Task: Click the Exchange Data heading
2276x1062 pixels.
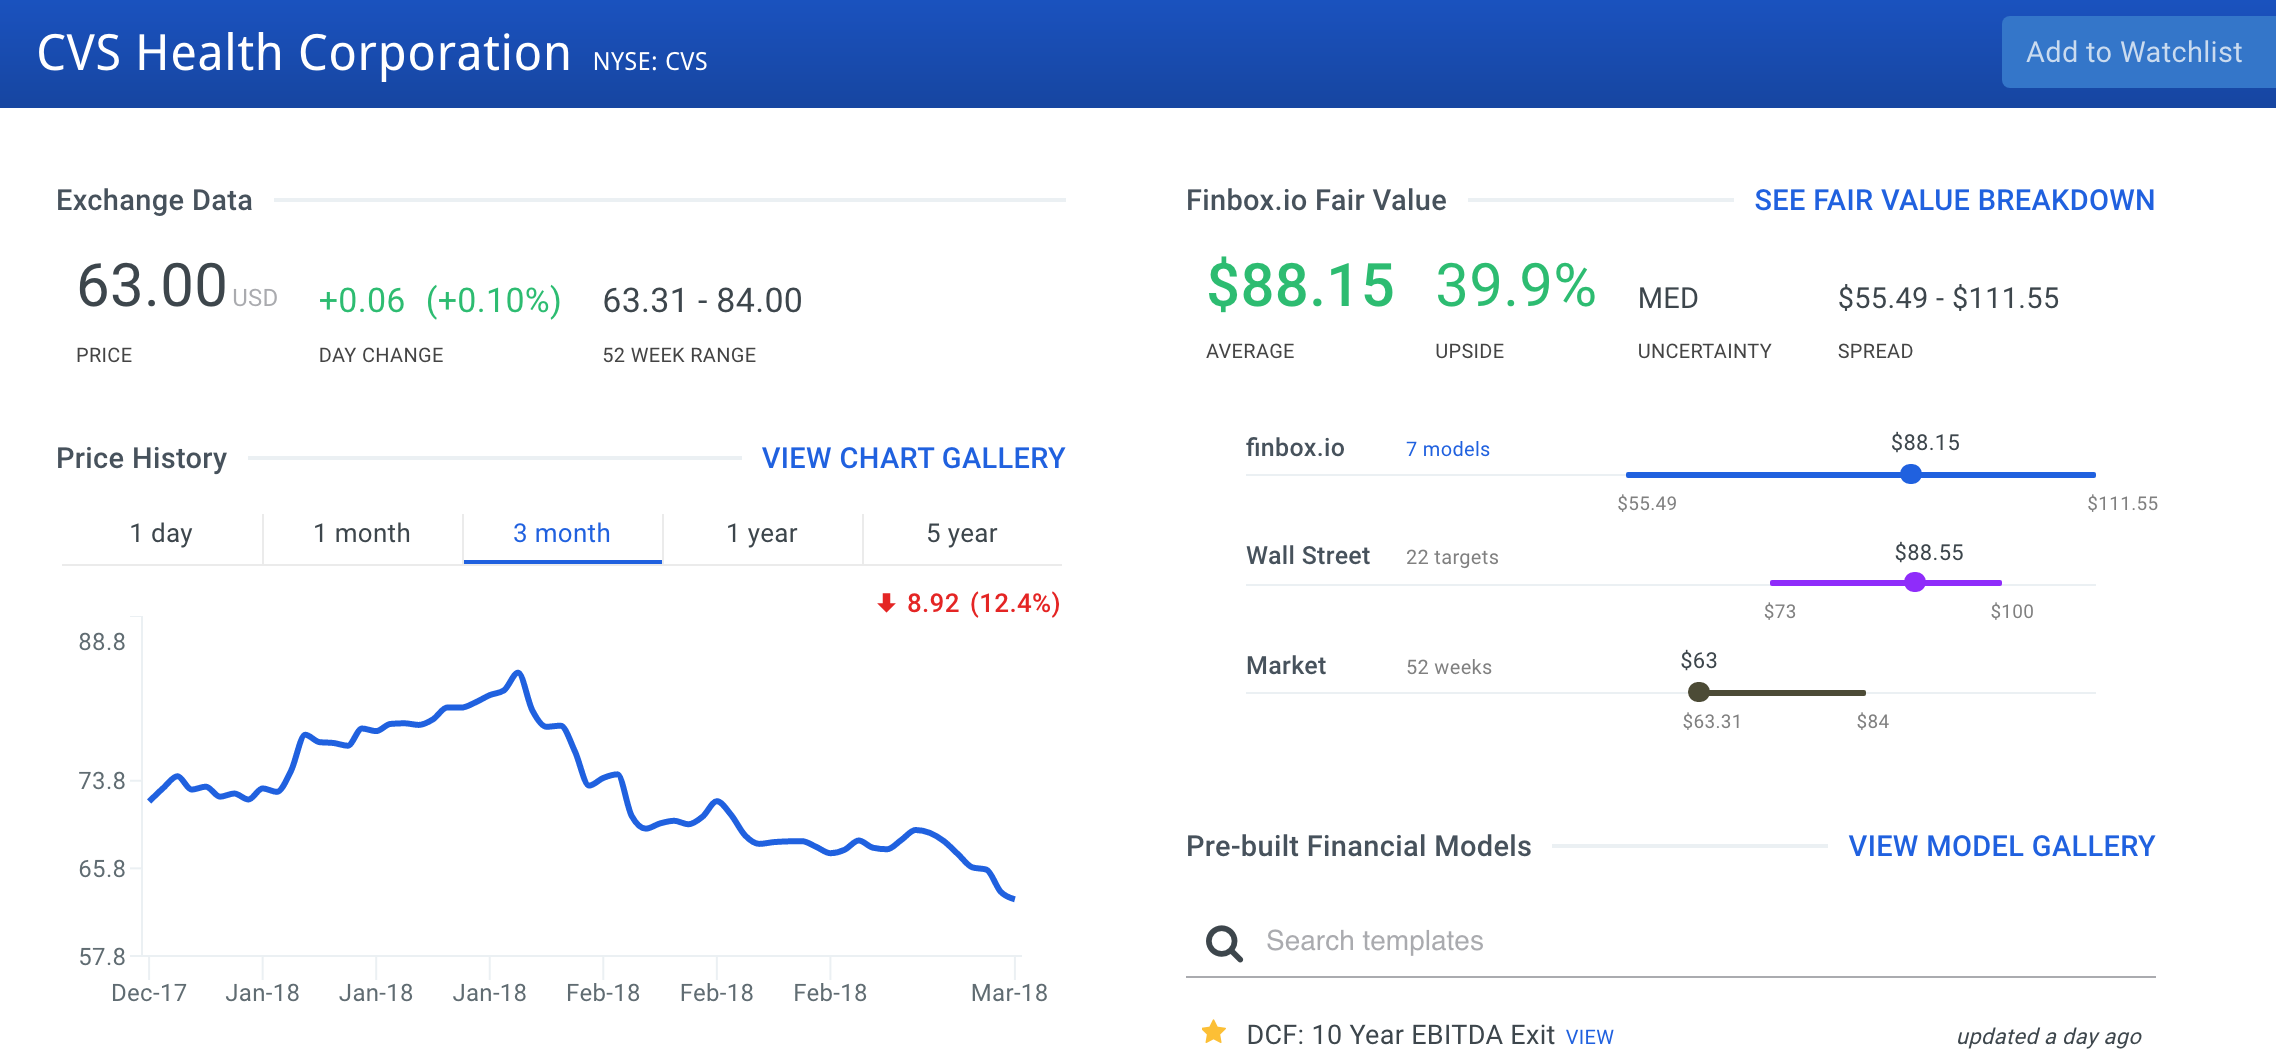Action: click(154, 200)
